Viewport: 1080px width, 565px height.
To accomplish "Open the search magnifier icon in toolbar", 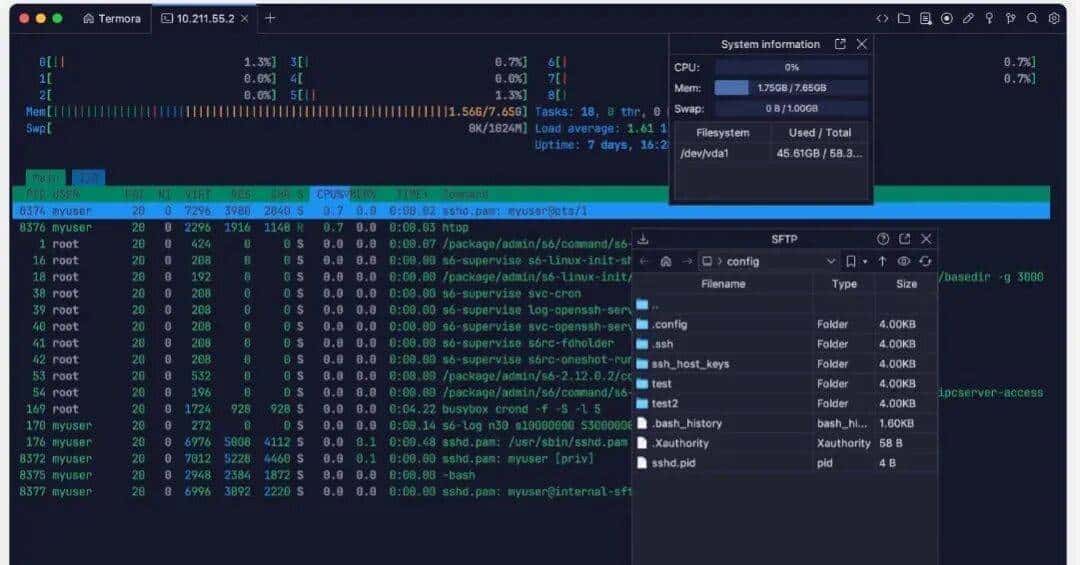I will click(1032, 18).
